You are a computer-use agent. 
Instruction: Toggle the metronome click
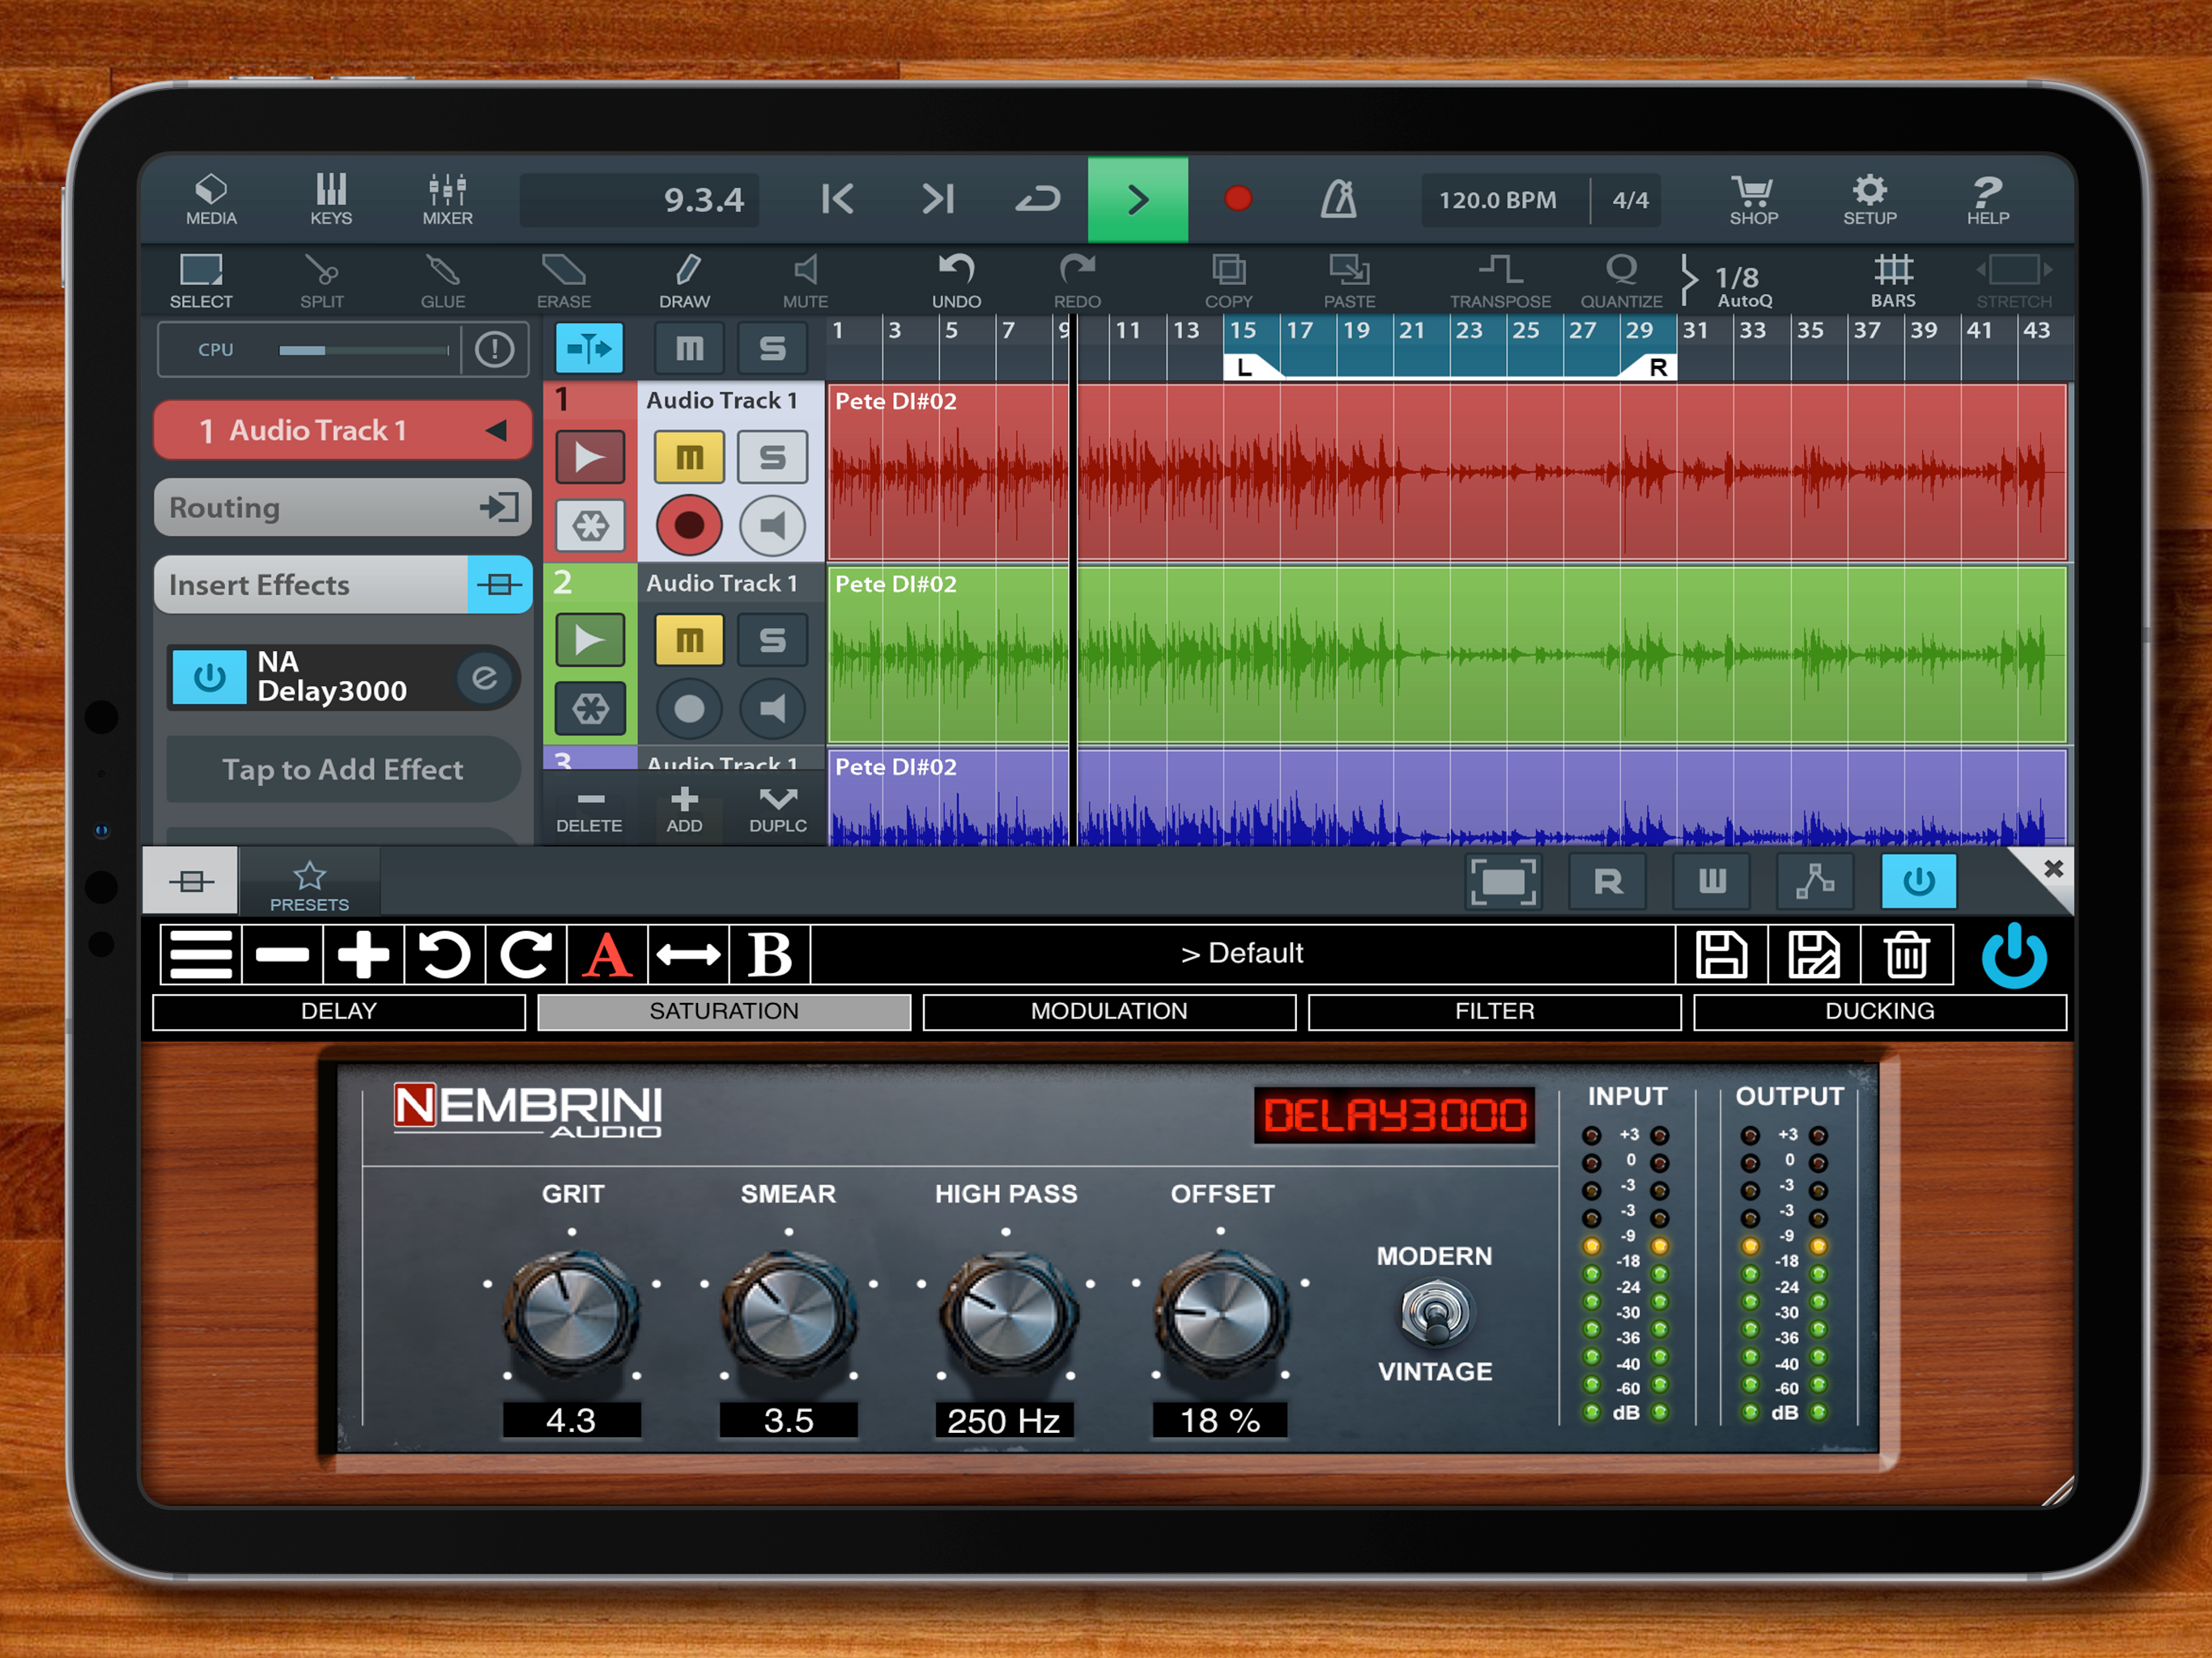1338,199
